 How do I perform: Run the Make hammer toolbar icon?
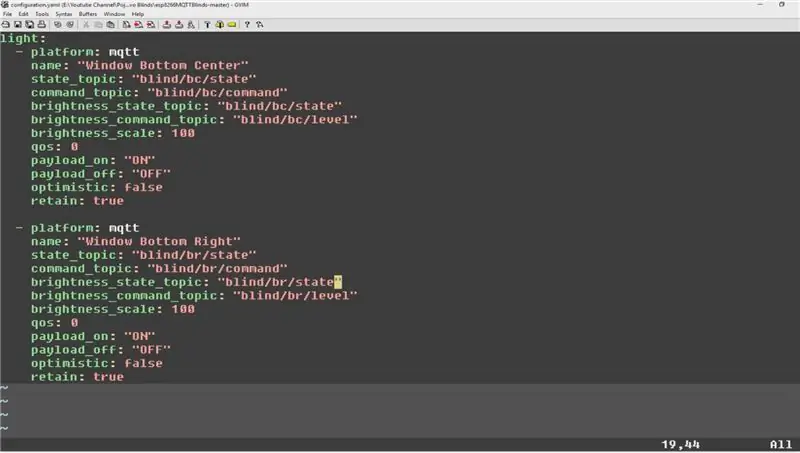[x=207, y=24]
